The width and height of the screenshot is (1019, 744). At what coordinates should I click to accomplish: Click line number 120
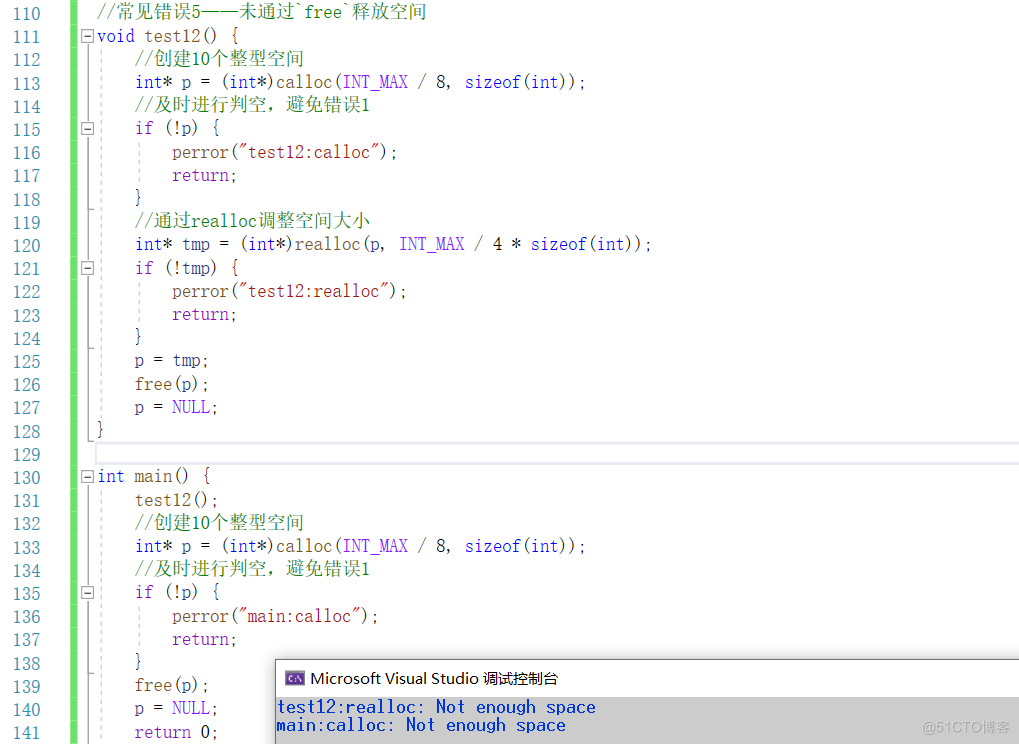27,246
